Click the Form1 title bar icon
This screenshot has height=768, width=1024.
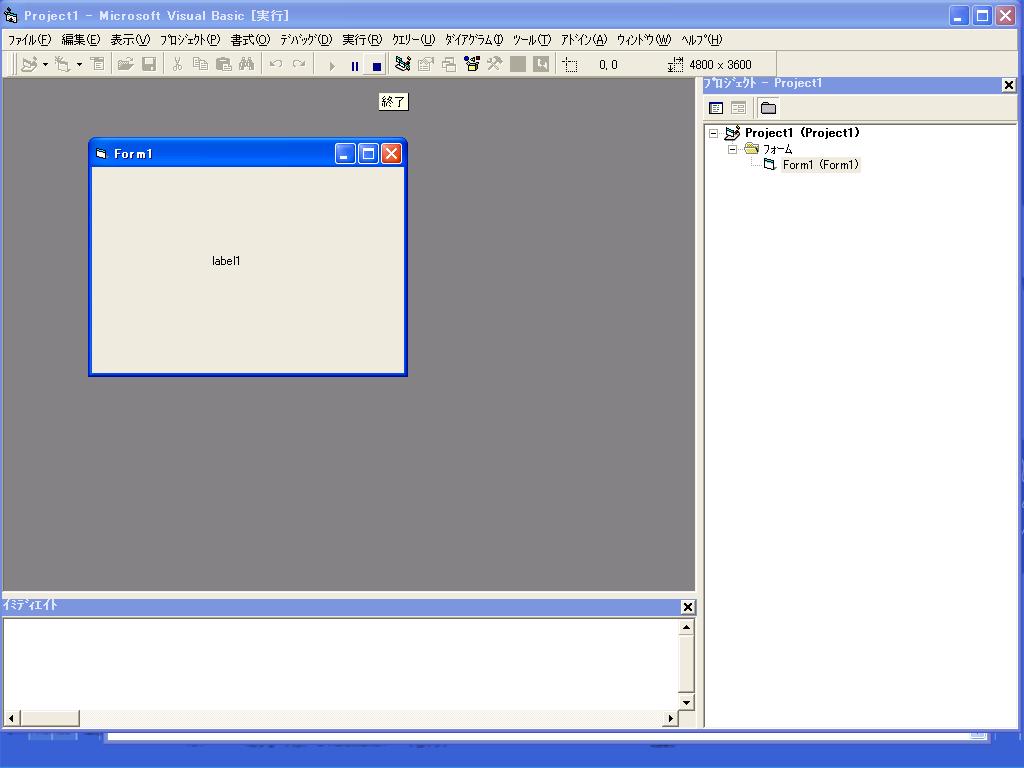point(101,154)
